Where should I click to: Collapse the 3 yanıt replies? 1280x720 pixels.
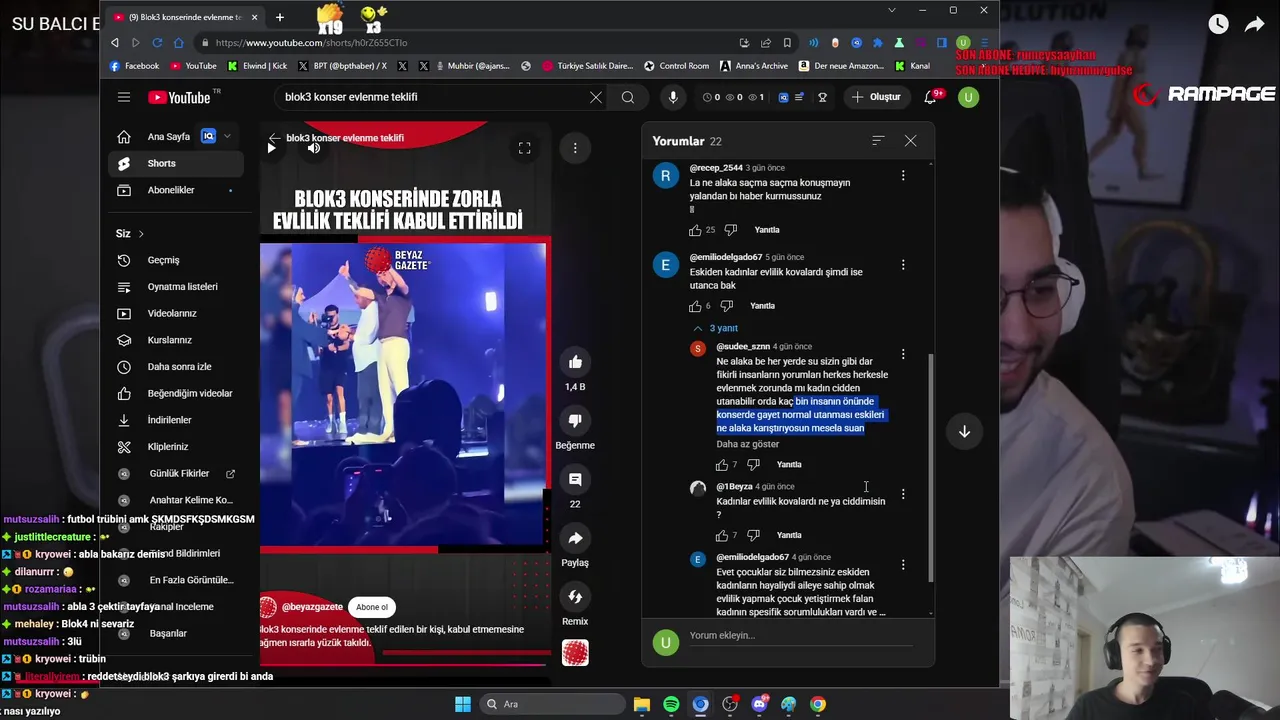(715, 328)
